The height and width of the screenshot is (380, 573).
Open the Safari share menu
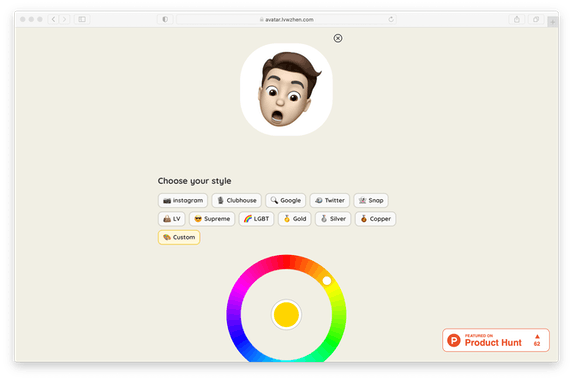tap(517, 19)
